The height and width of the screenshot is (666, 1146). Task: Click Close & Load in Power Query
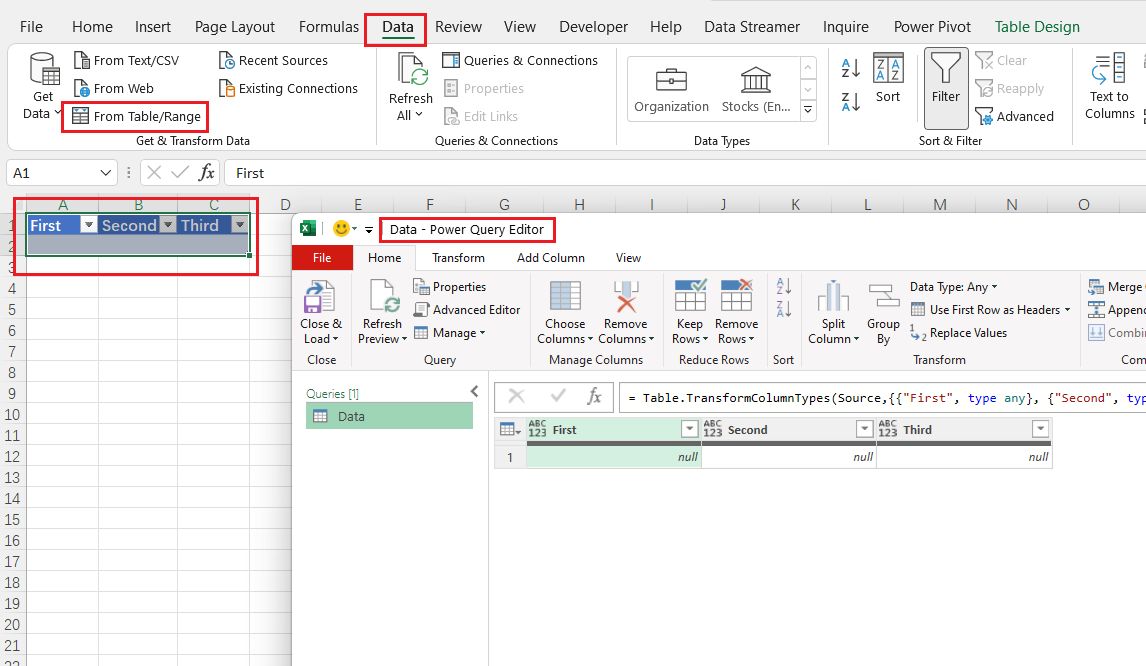[x=321, y=311]
